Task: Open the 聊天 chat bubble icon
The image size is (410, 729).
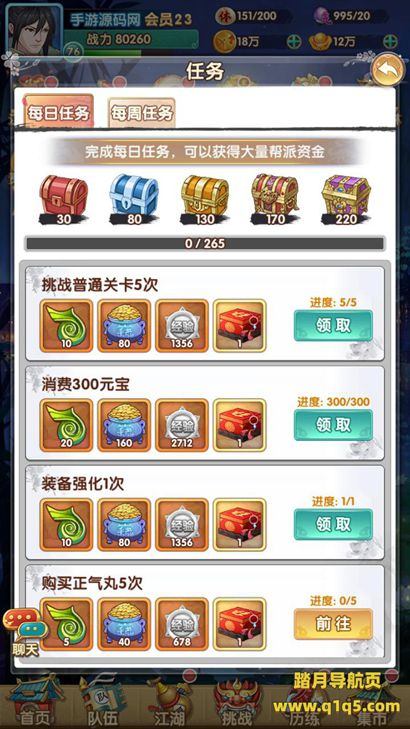Action: (26, 632)
